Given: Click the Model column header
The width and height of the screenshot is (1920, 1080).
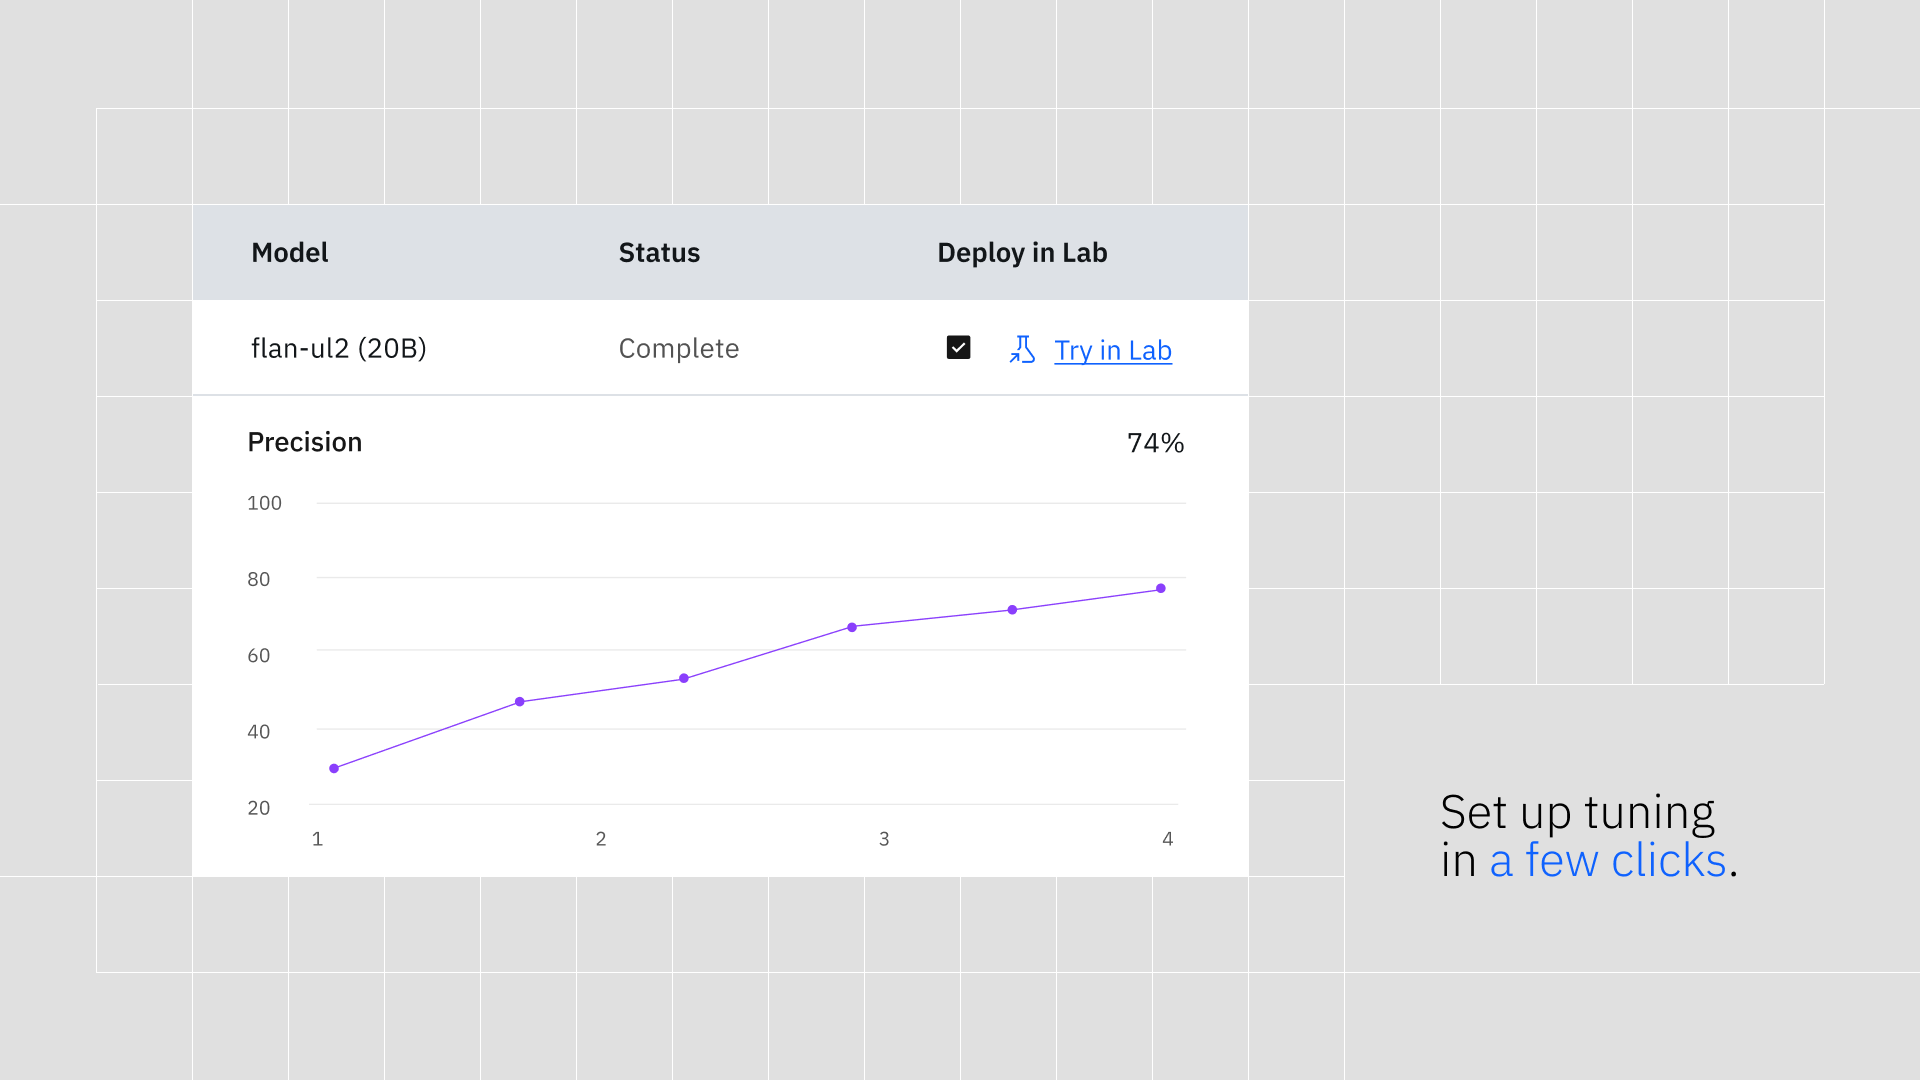Looking at the screenshot, I should coord(289,253).
